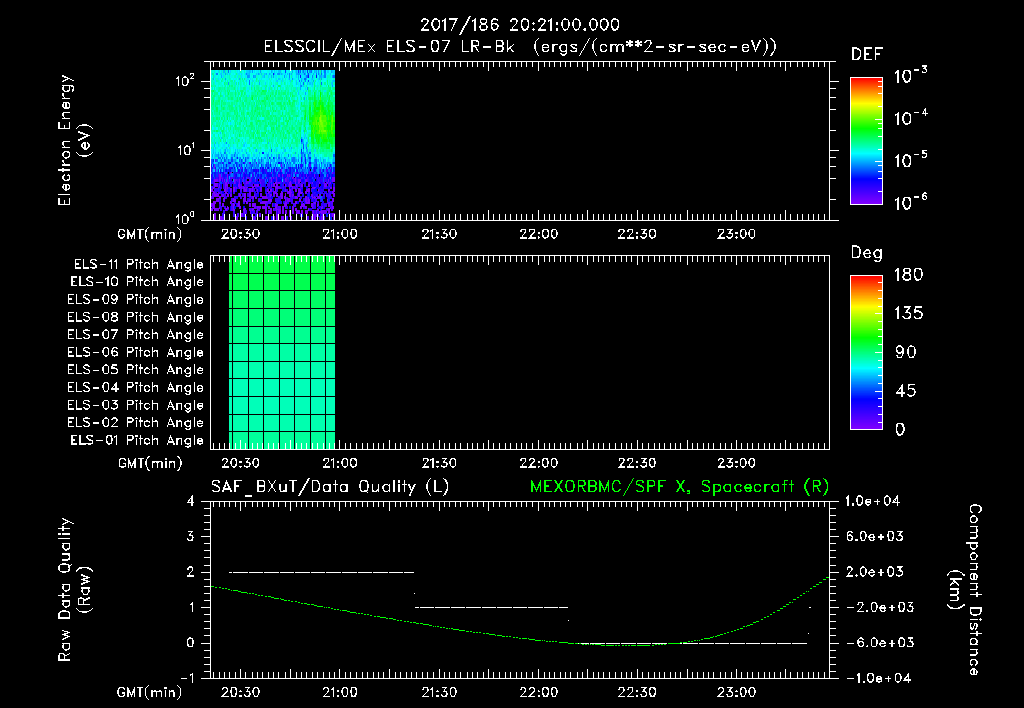Click the 21:00 tick under the electron spectrogram

340,234
